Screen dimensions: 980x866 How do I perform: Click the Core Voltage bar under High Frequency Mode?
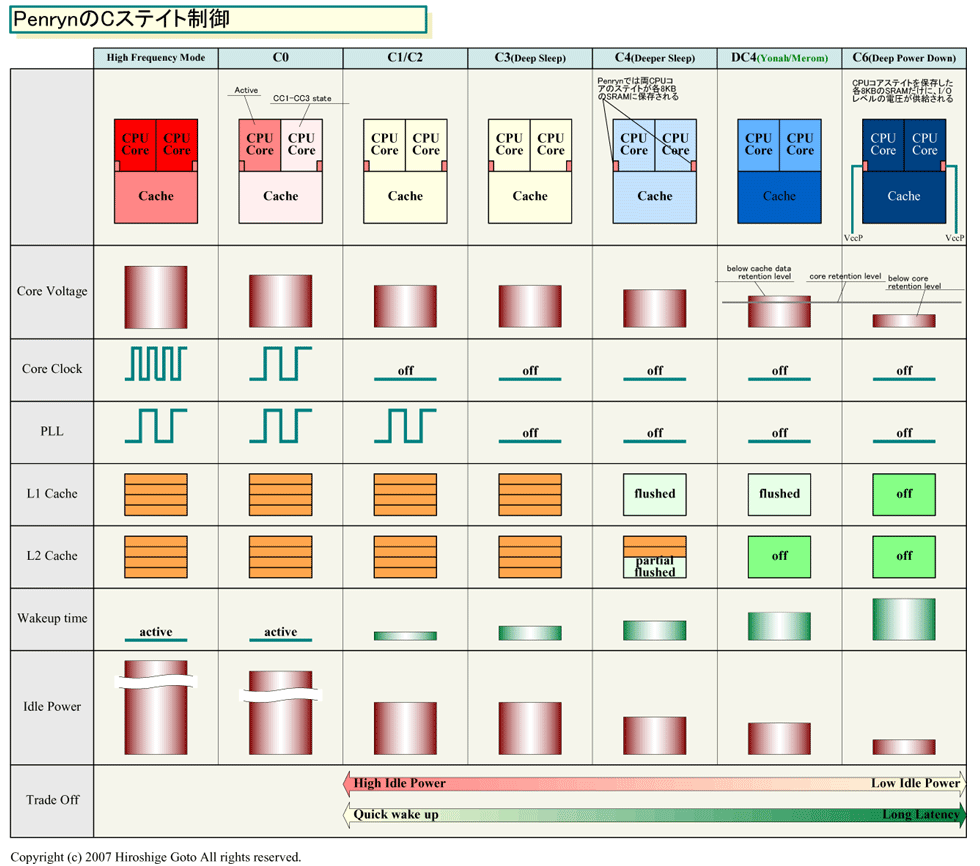tap(156, 297)
